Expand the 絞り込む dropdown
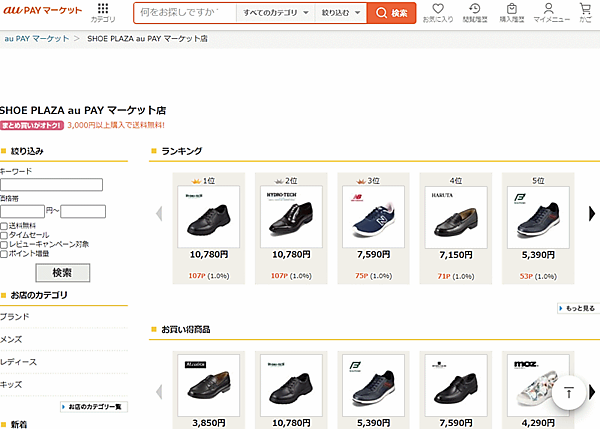Screen dimensions: 600x429 point(340,13)
